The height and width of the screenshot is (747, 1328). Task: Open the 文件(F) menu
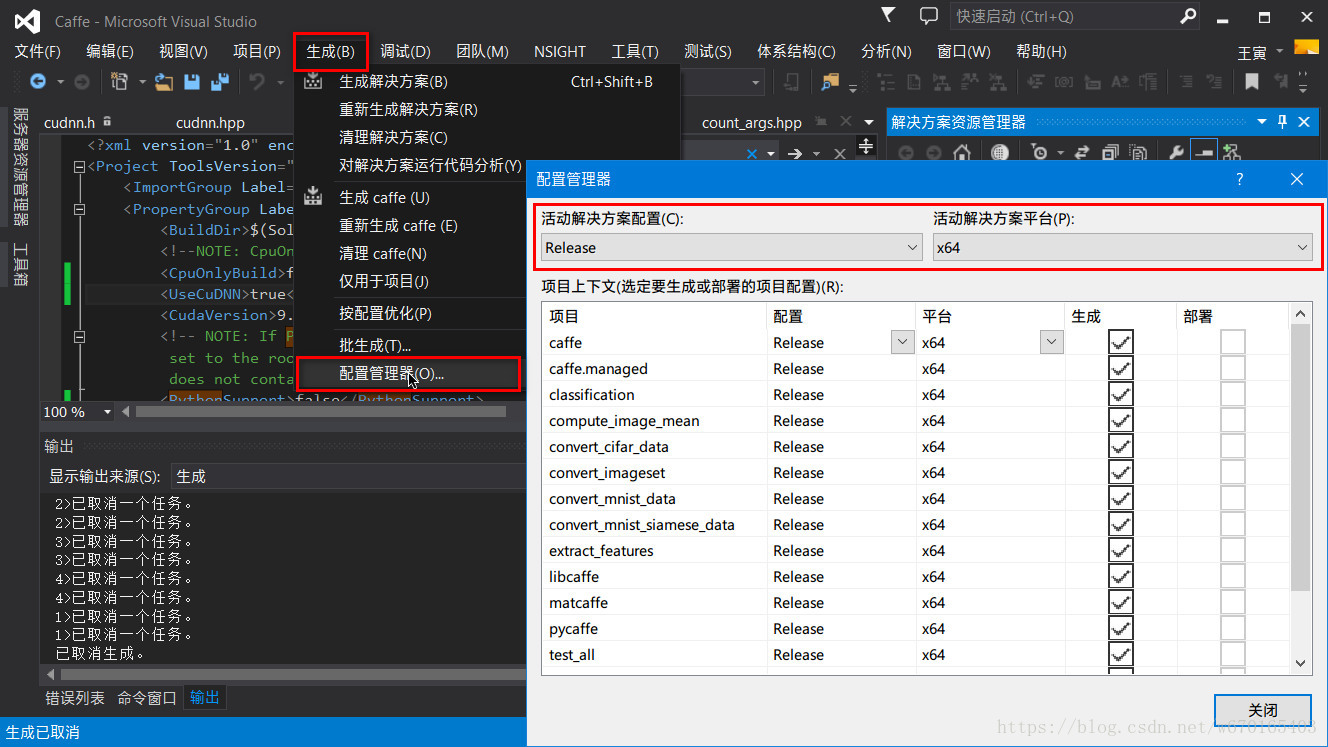pos(38,51)
